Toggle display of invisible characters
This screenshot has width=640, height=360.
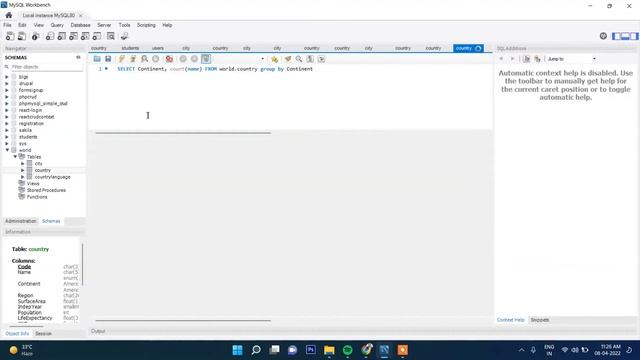pyautogui.click(x=310, y=59)
